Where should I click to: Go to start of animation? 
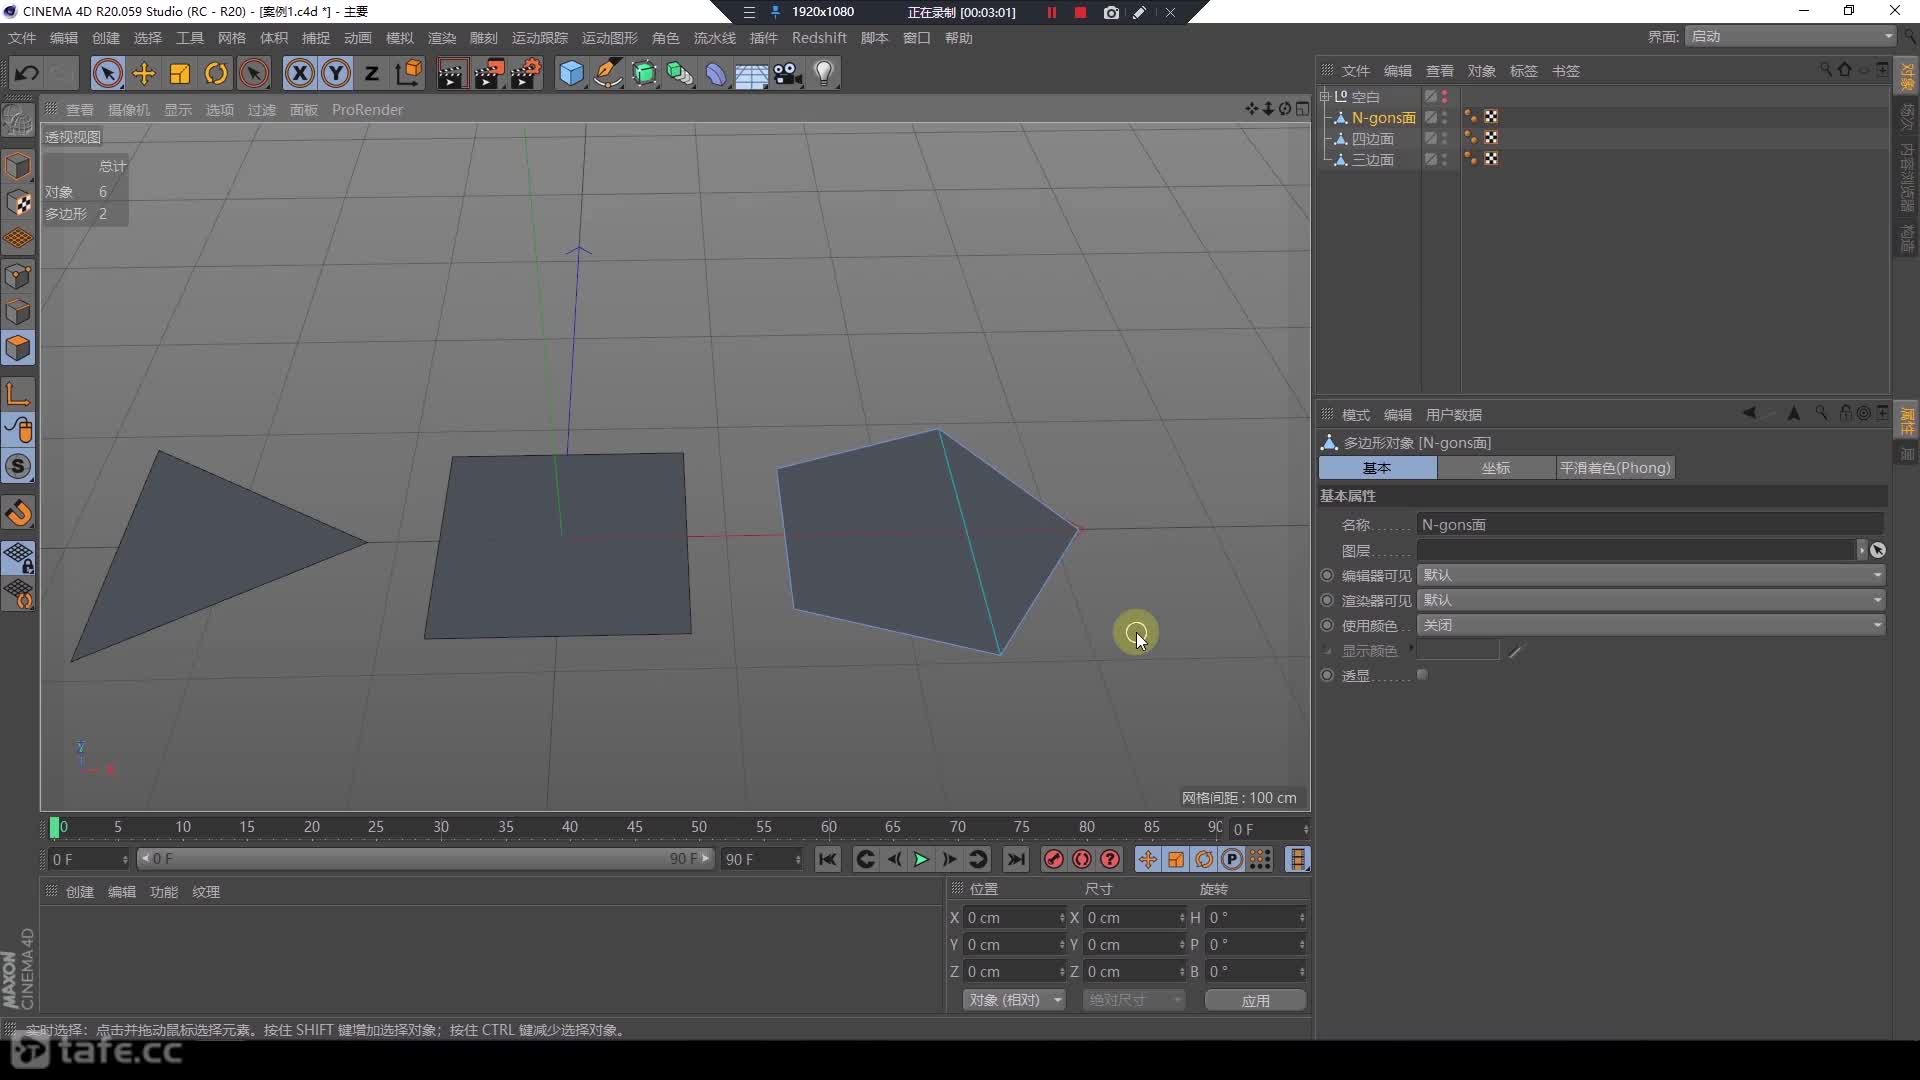click(x=827, y=859)
